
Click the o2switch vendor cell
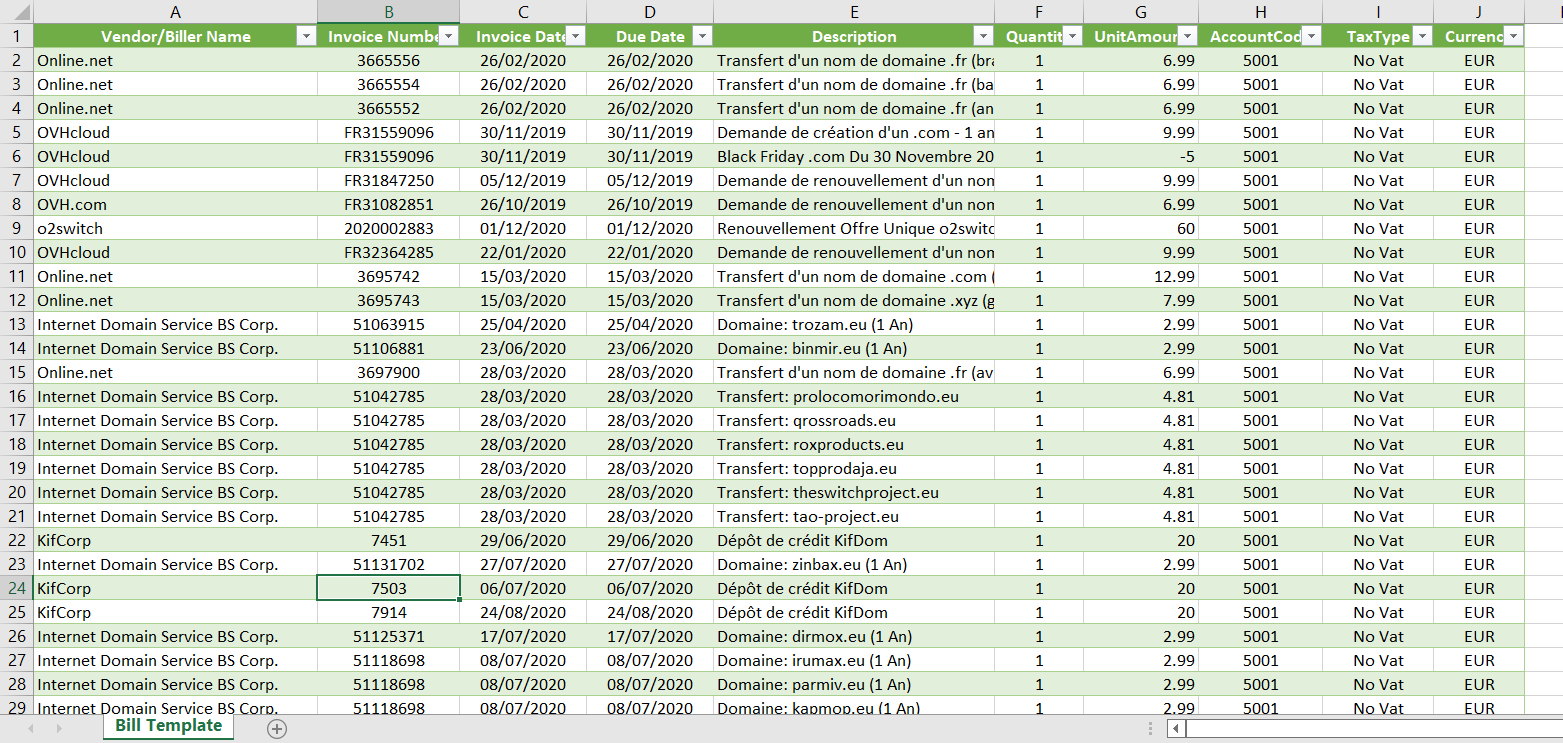pyautogui.click(x=176, y=228)
